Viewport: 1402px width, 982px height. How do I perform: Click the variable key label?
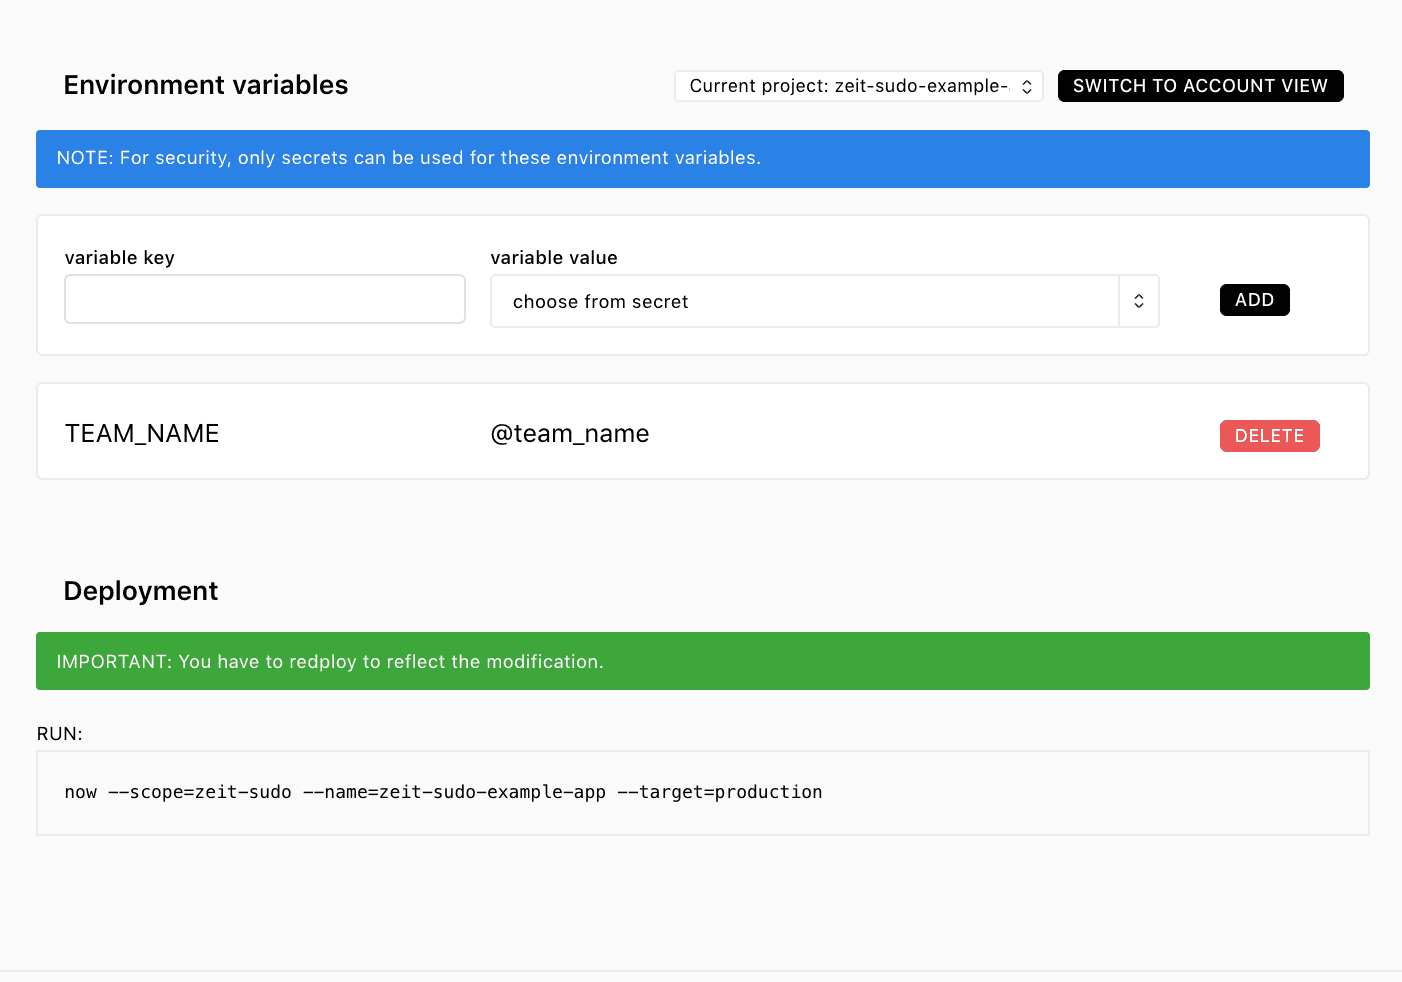pyautogui.click(x=120, y=258)
